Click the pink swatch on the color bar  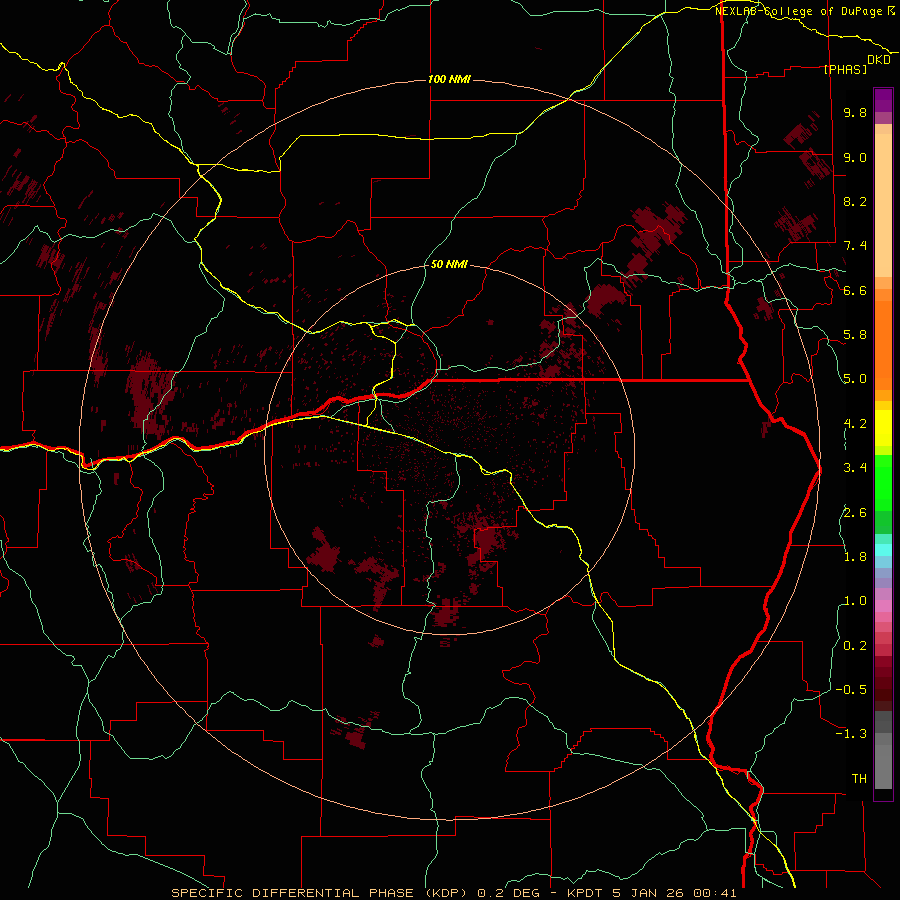883,606
